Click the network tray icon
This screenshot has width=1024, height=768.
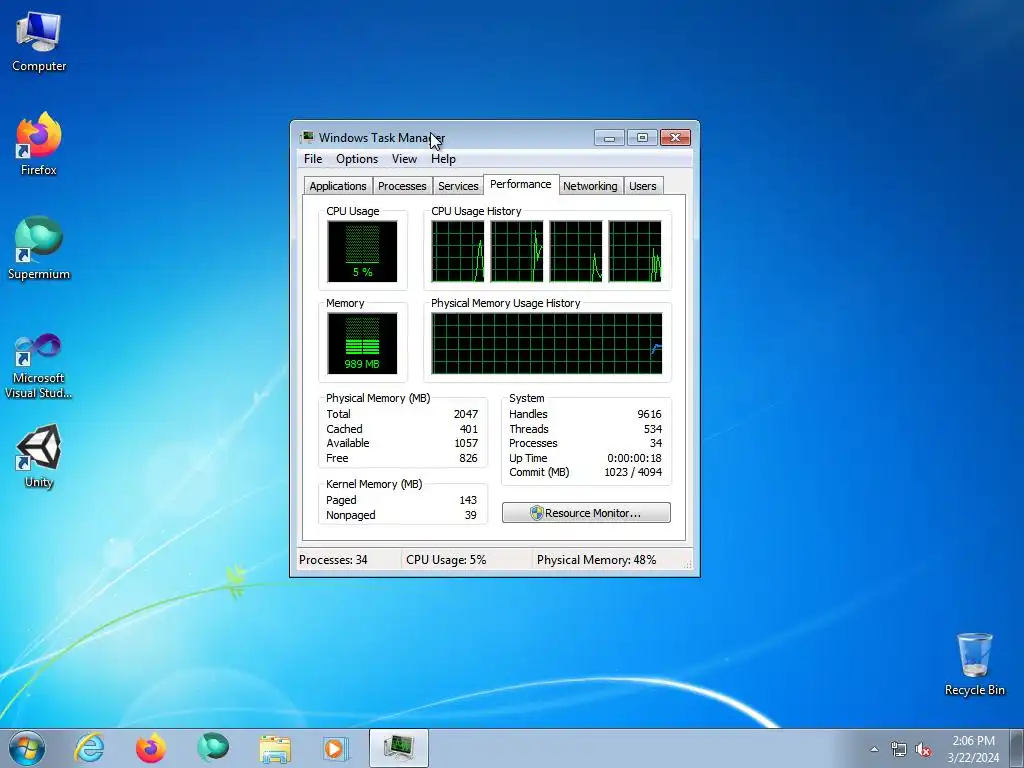tap(899, 750)
